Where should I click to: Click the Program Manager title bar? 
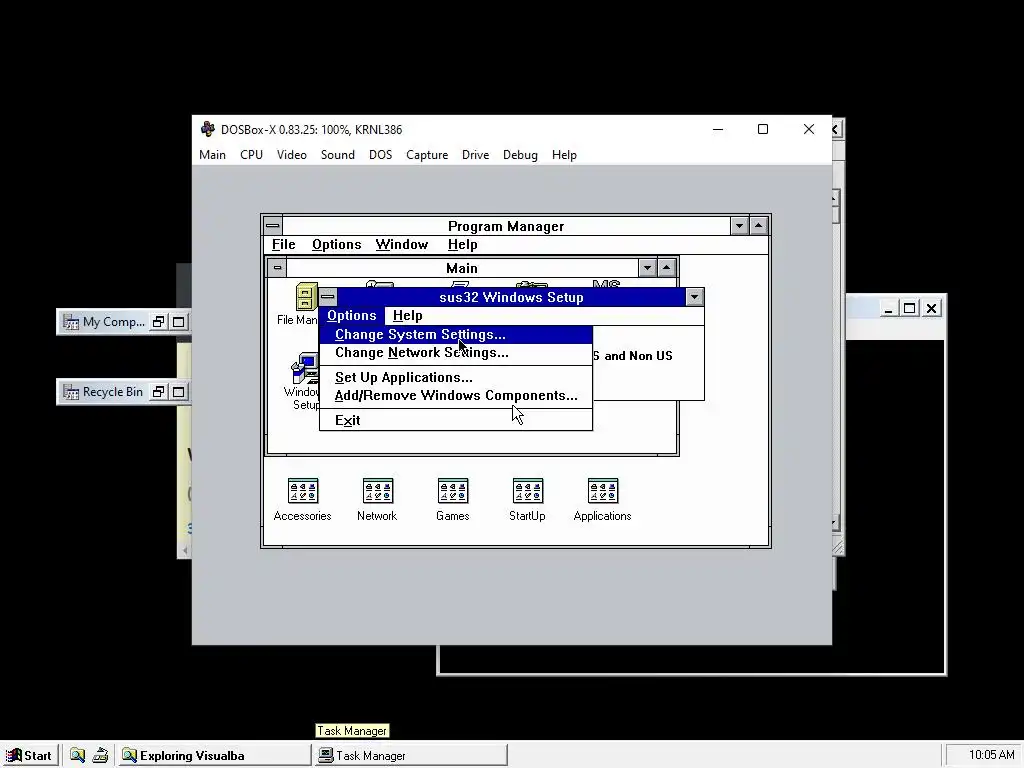[x=505, y=226]
